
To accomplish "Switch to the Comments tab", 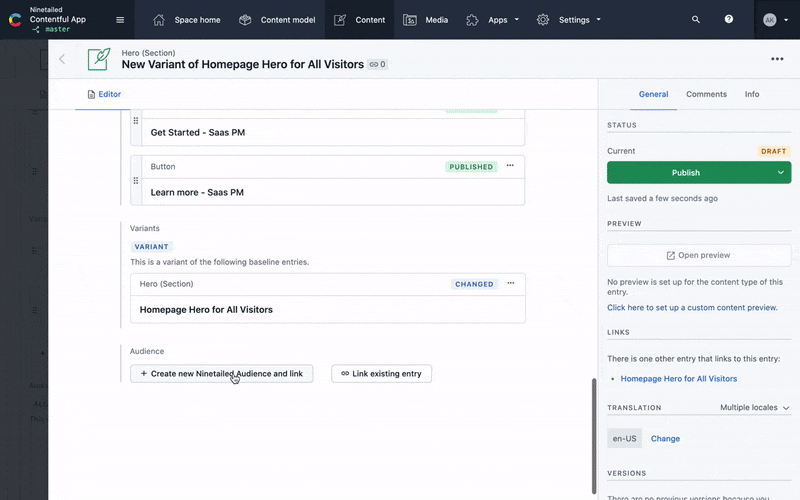I will click(706, 94).
